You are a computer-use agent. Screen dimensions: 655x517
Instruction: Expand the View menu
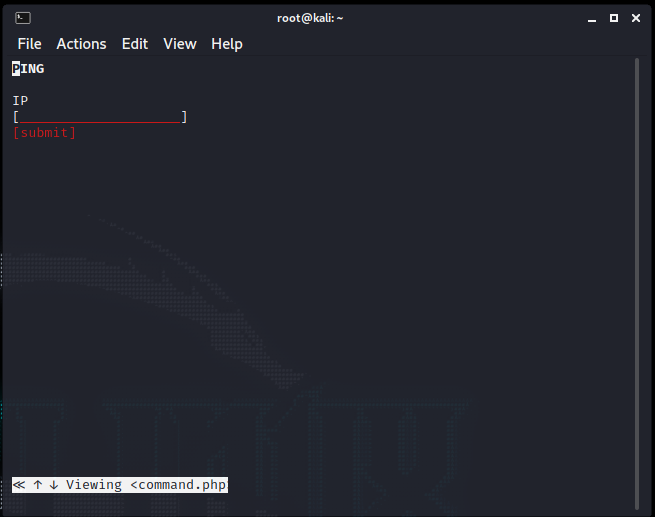click(x=180, y=44)
